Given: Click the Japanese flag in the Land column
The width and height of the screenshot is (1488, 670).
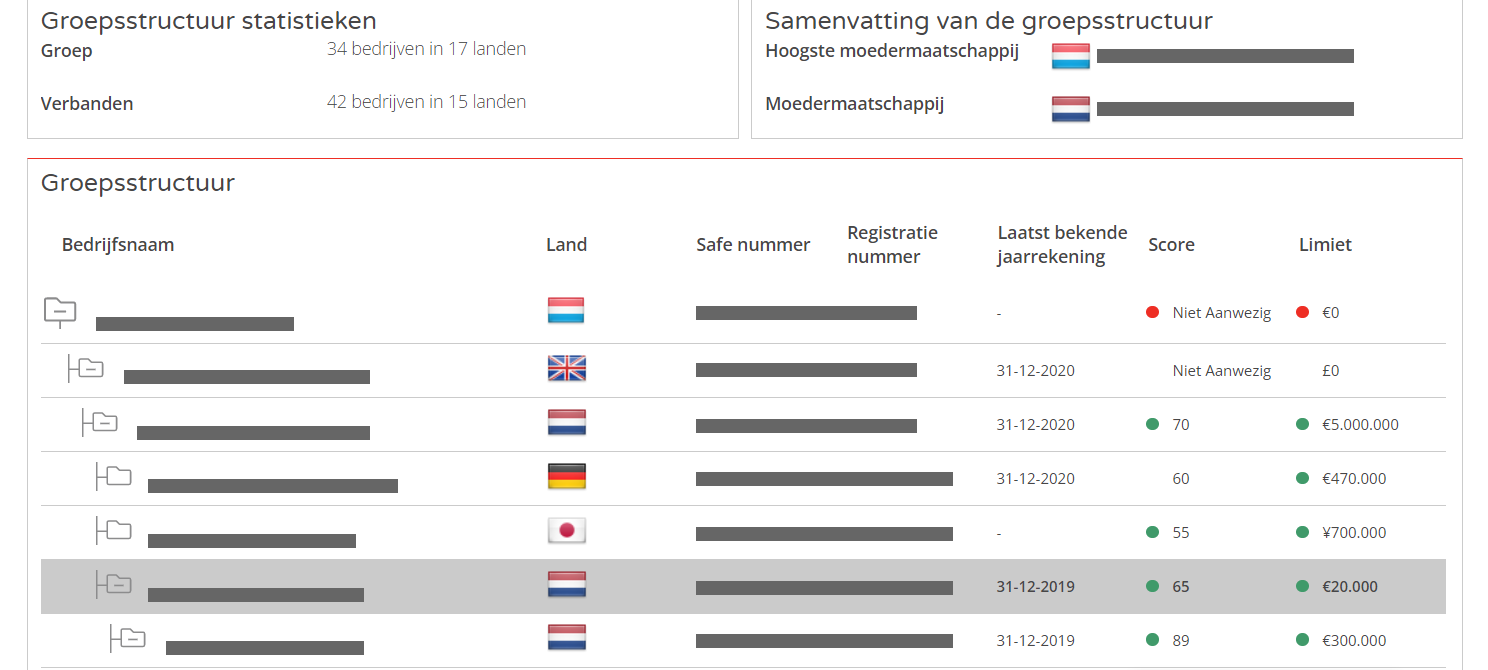Looking at the screenshot, I should pos(566,531).
